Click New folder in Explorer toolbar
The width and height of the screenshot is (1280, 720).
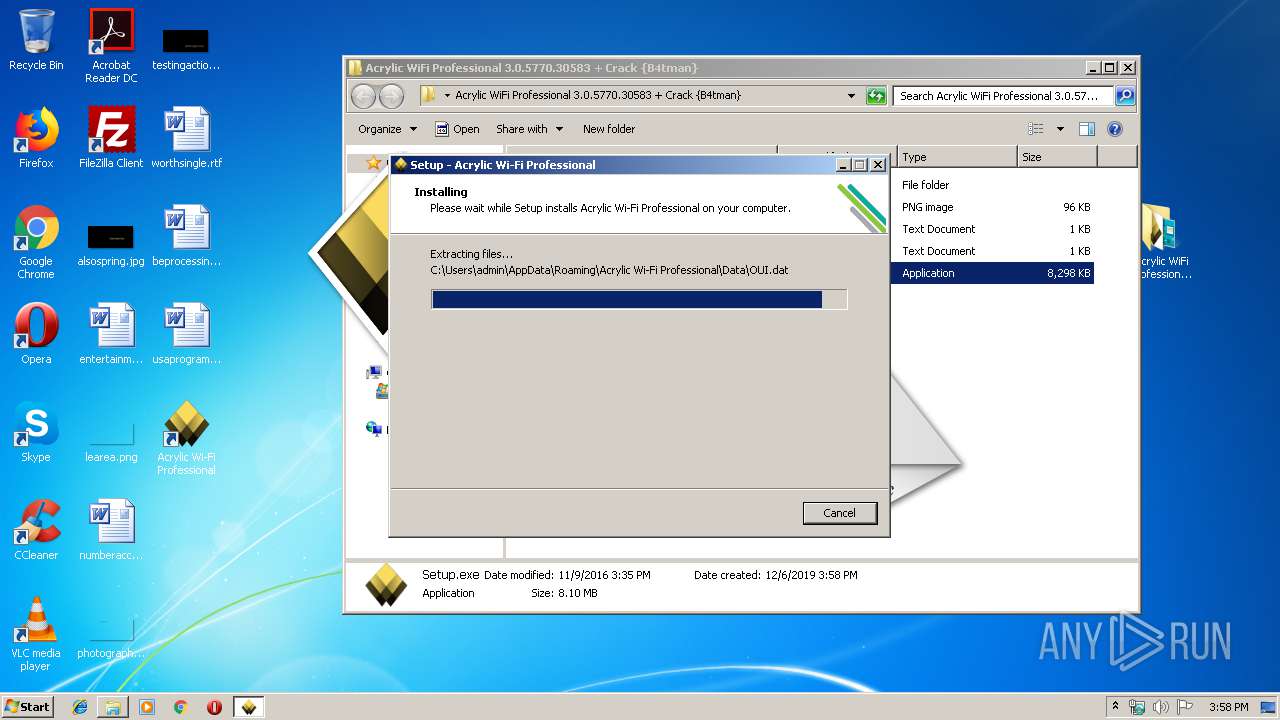[609, 129]
